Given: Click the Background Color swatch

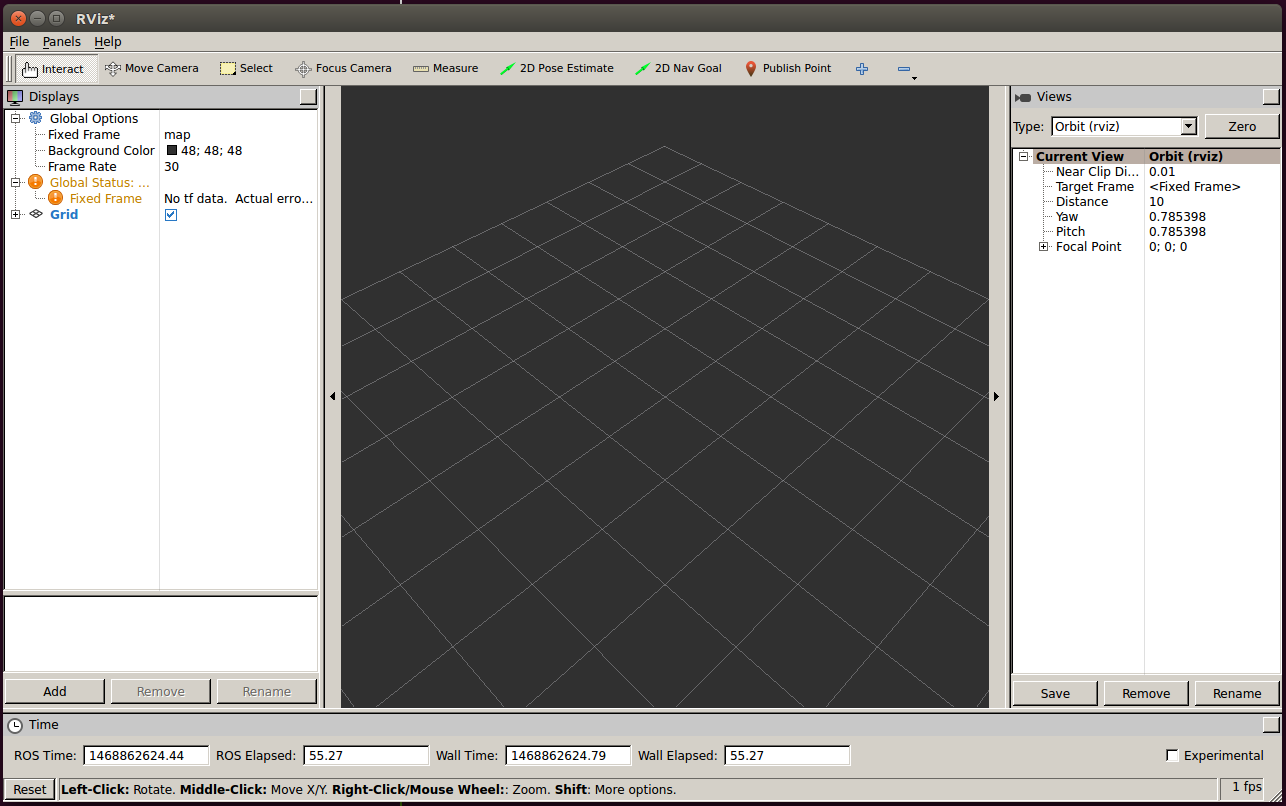Looking at the screenshot, I should pos(172,151).
